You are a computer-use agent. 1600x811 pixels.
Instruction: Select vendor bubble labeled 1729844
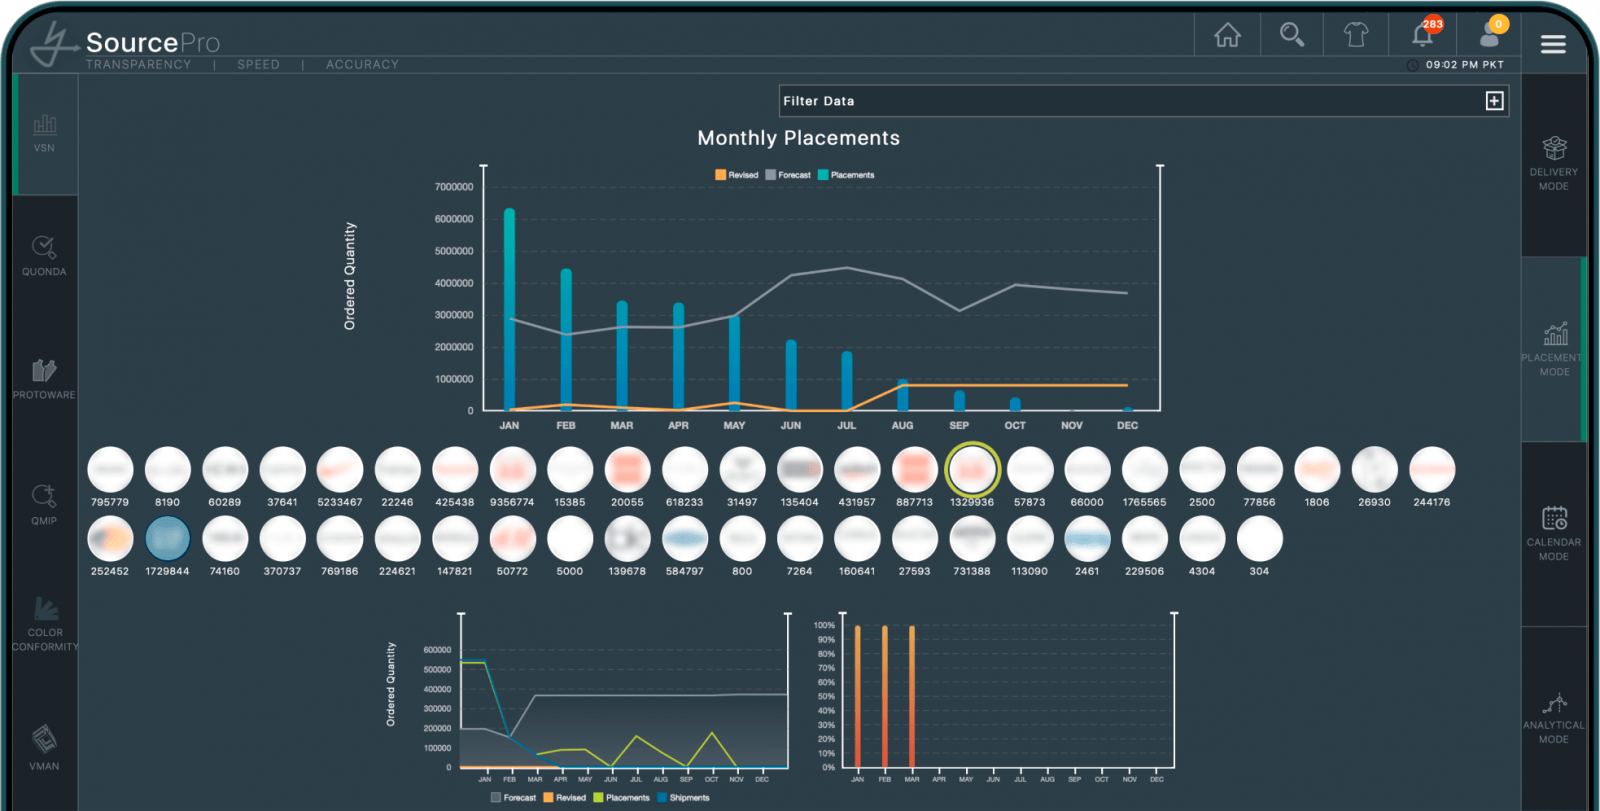tap(167, 539)
